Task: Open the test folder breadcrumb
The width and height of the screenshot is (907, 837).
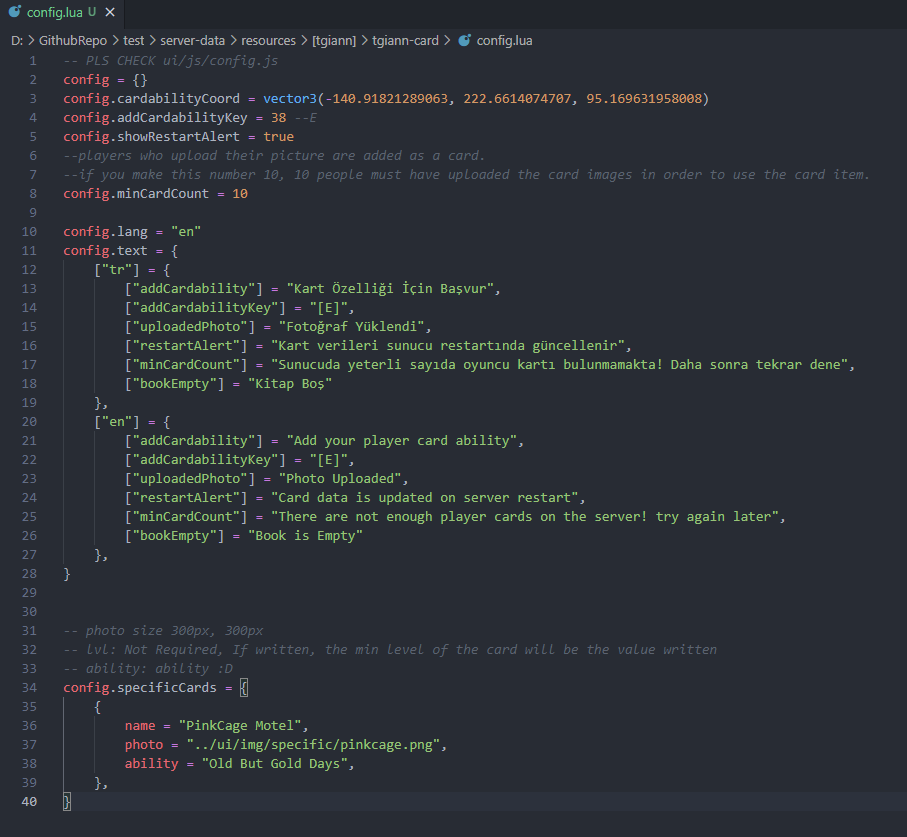Action: (133, 41)
